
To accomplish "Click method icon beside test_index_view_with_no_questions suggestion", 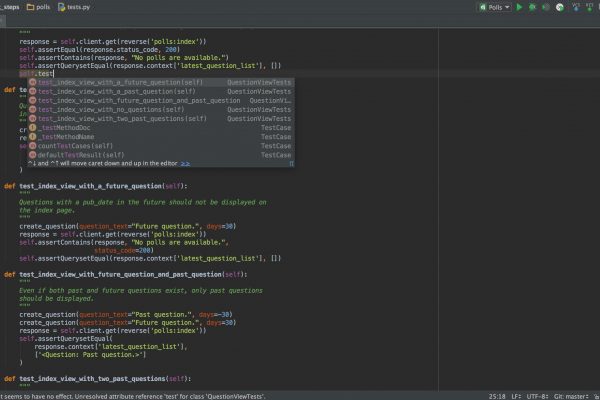I will coord(33,109).
